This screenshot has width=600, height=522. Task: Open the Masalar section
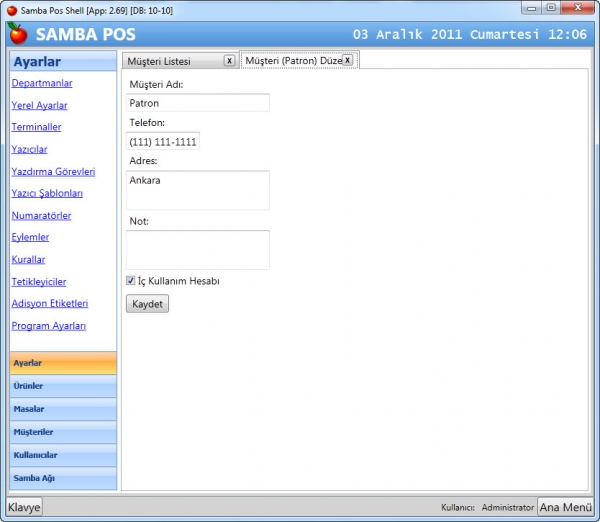[64, 409]
